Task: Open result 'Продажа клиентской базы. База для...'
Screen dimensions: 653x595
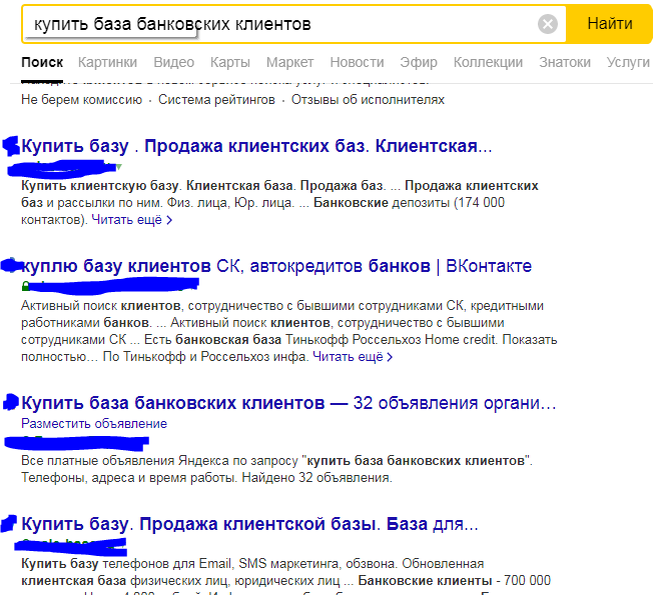Action: pos(249,524)
